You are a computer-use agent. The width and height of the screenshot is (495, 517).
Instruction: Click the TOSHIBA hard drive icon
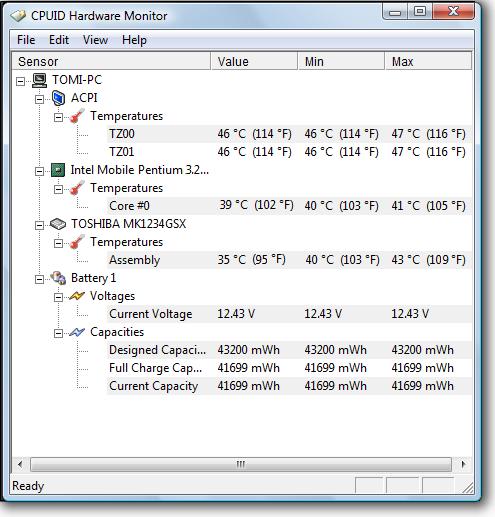pos(58,224)
